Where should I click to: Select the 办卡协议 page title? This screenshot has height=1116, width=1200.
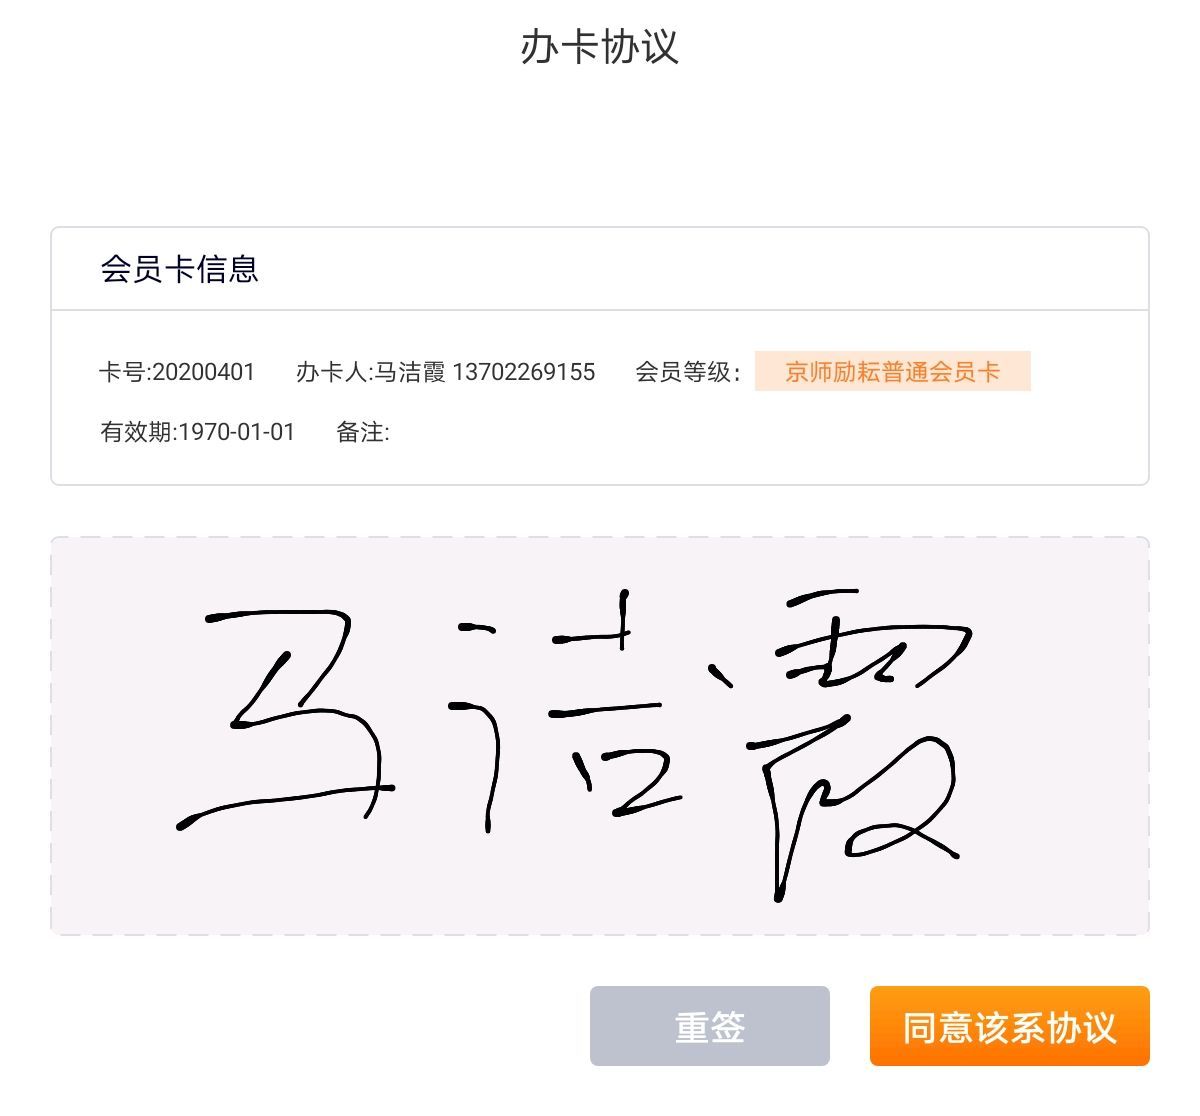599,47
